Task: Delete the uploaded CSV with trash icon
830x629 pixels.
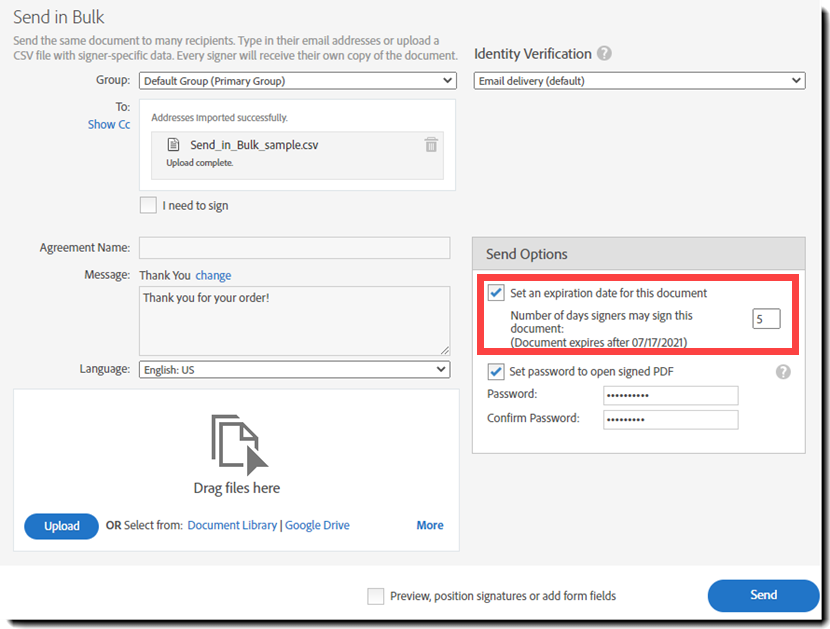Action: click(431, 145)
